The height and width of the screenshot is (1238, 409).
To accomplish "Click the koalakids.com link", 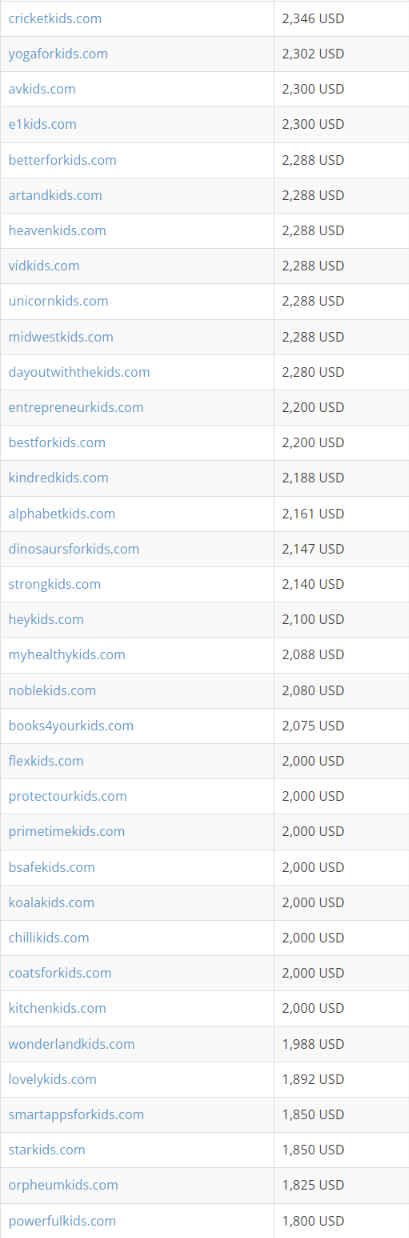I will pyautogui.click(x=52, y=903).
